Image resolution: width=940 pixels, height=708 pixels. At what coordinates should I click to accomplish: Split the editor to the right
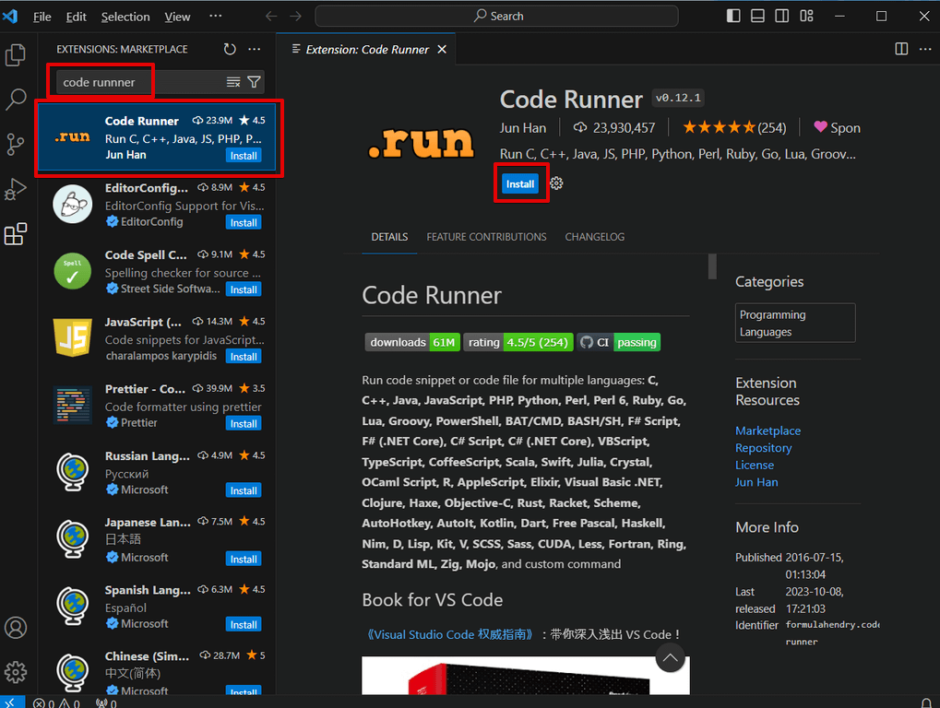[901, 48]
